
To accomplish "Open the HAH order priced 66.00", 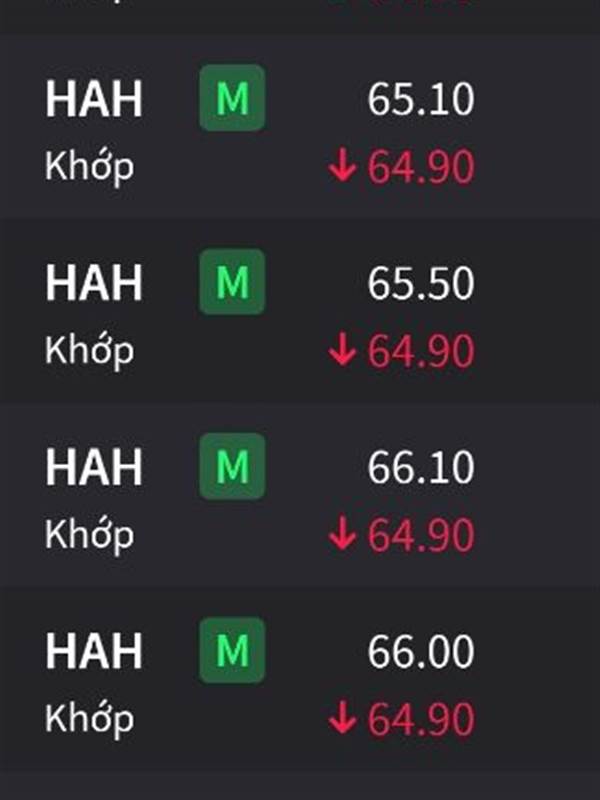I will pos(300,680).
